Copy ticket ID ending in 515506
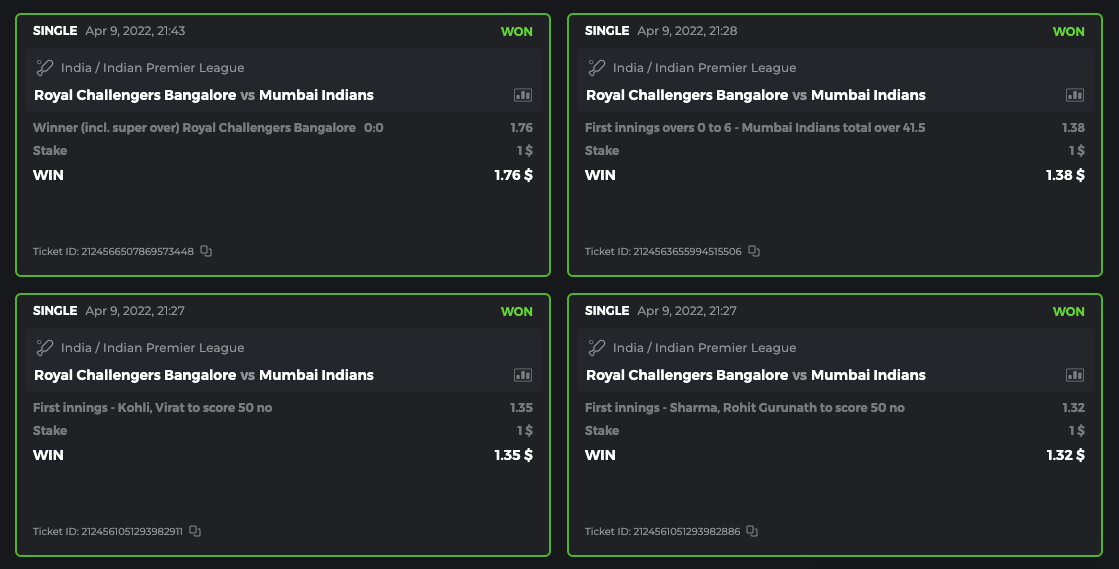This screenshot has height=569, width=1119. pos(754,251)
